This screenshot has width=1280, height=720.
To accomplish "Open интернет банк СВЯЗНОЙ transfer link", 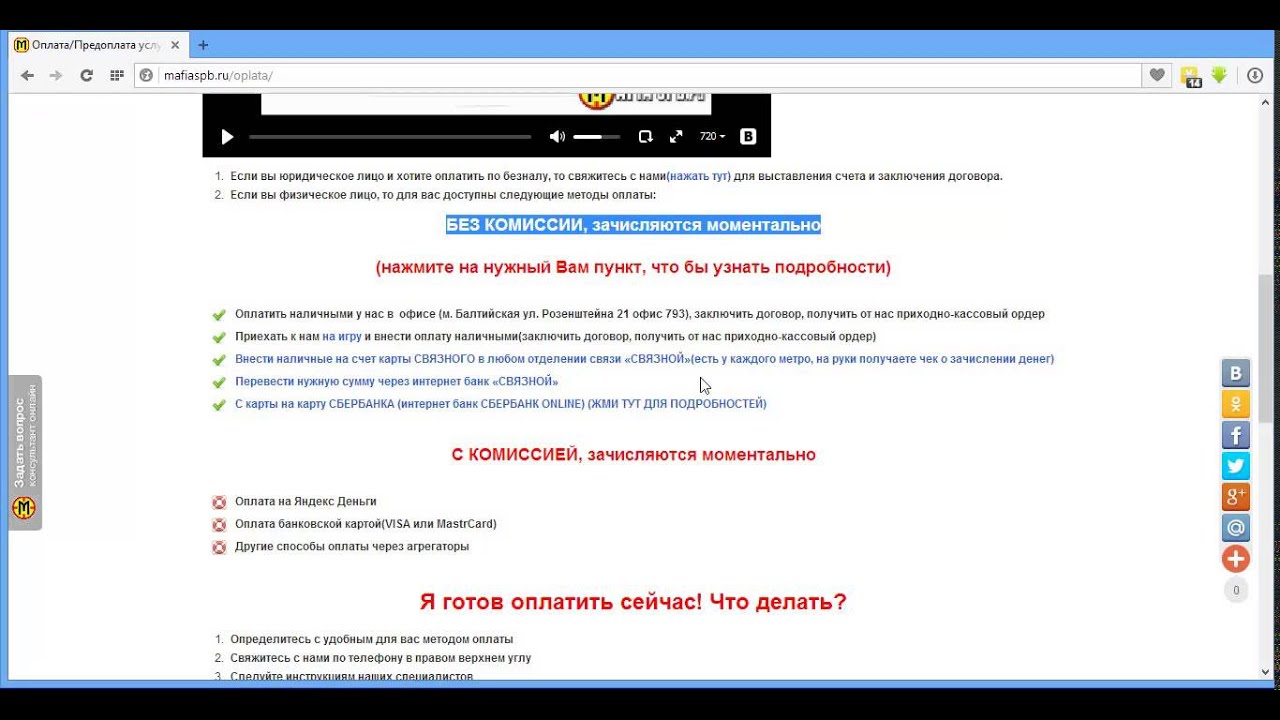I will pos(396,382).
